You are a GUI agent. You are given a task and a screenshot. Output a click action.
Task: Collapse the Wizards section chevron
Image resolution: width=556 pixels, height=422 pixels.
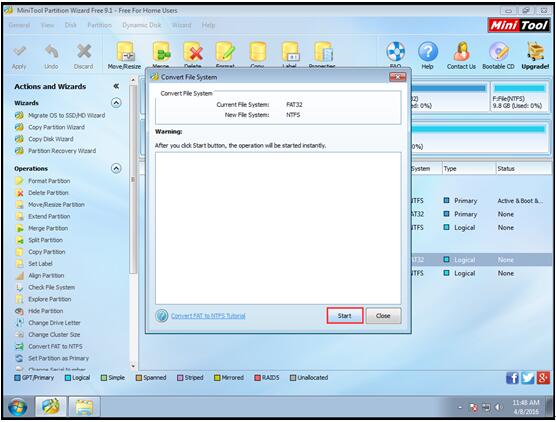[x=116, y=103]
